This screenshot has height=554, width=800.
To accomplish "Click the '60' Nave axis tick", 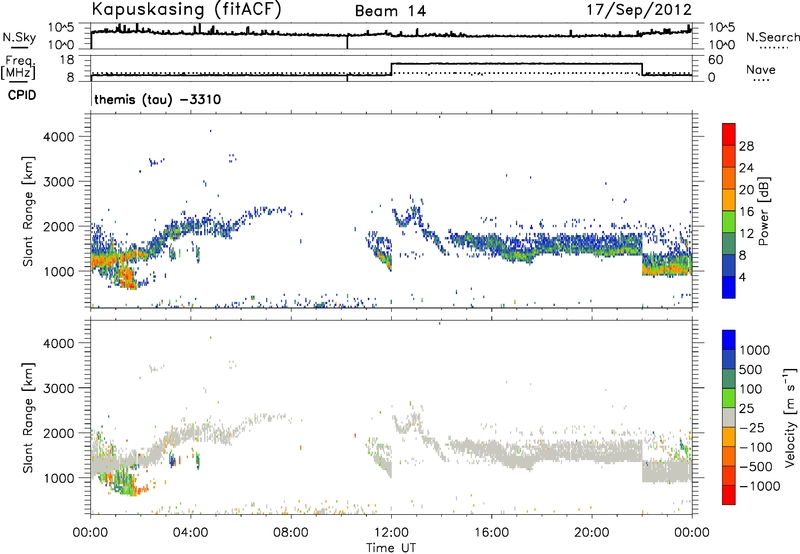I will (715, 60).
